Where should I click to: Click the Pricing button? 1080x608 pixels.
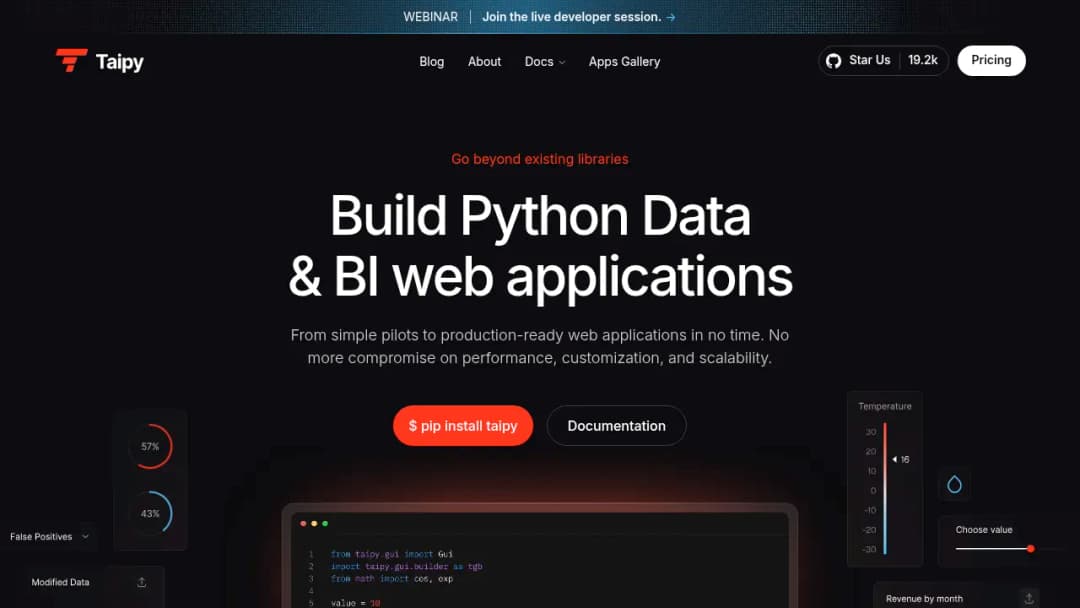click(991, 61)
